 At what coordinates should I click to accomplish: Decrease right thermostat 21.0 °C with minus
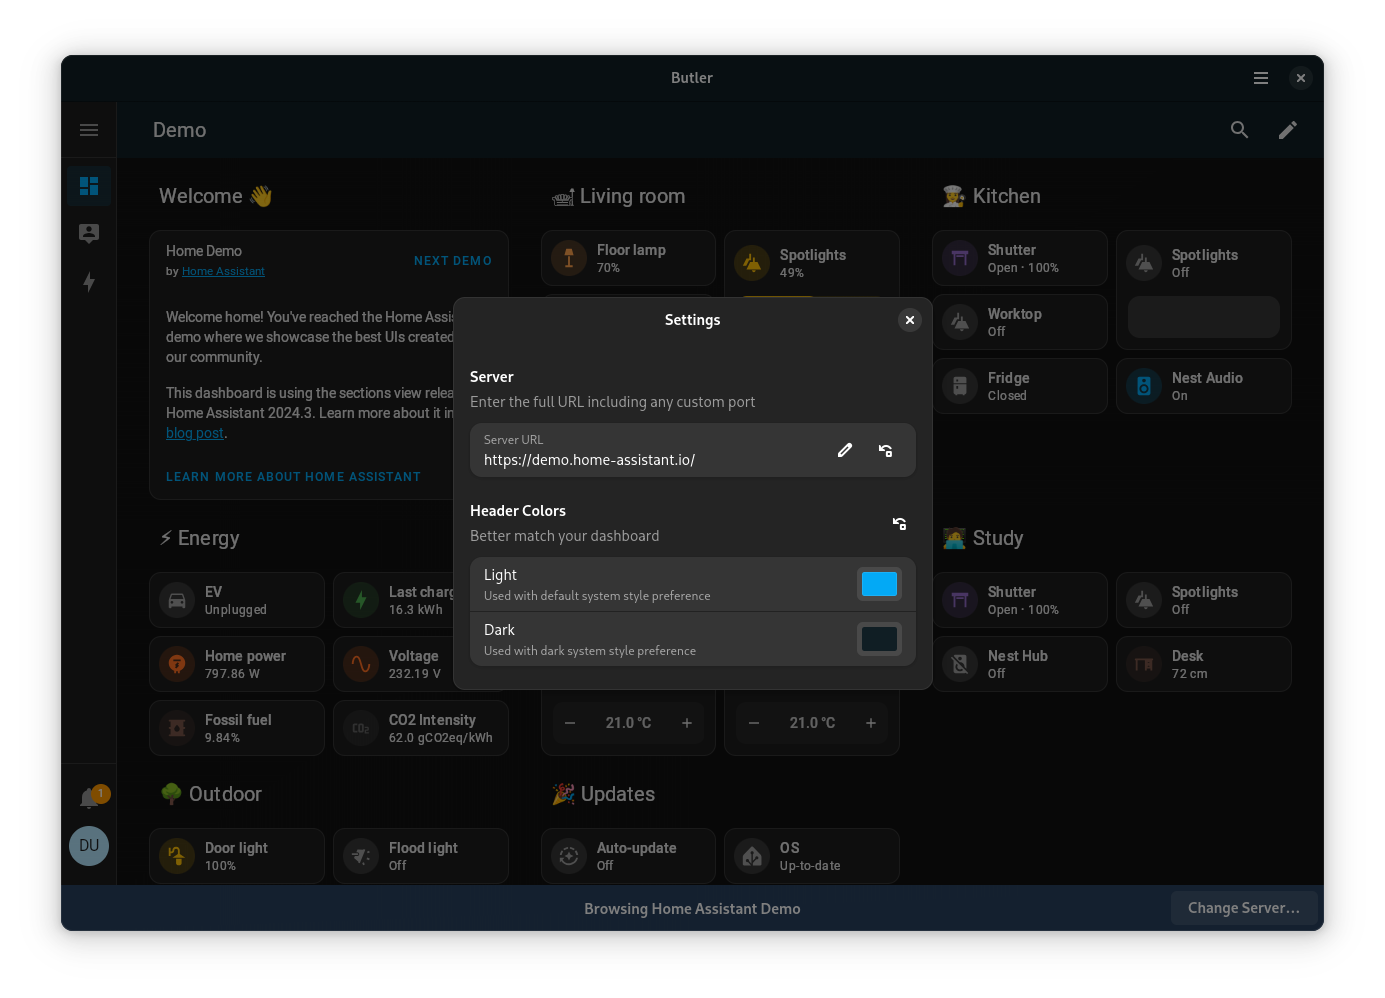tap(754, 723)
